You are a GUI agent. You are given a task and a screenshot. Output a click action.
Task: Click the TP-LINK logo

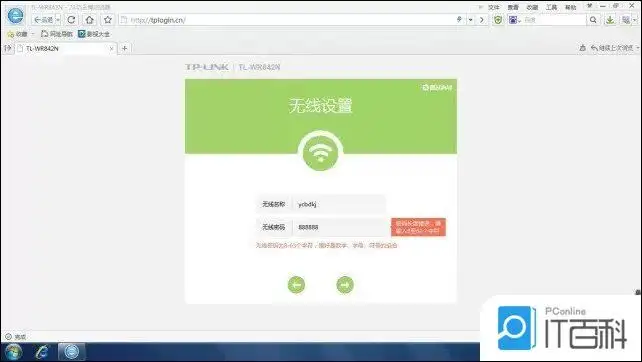(206, 67)
